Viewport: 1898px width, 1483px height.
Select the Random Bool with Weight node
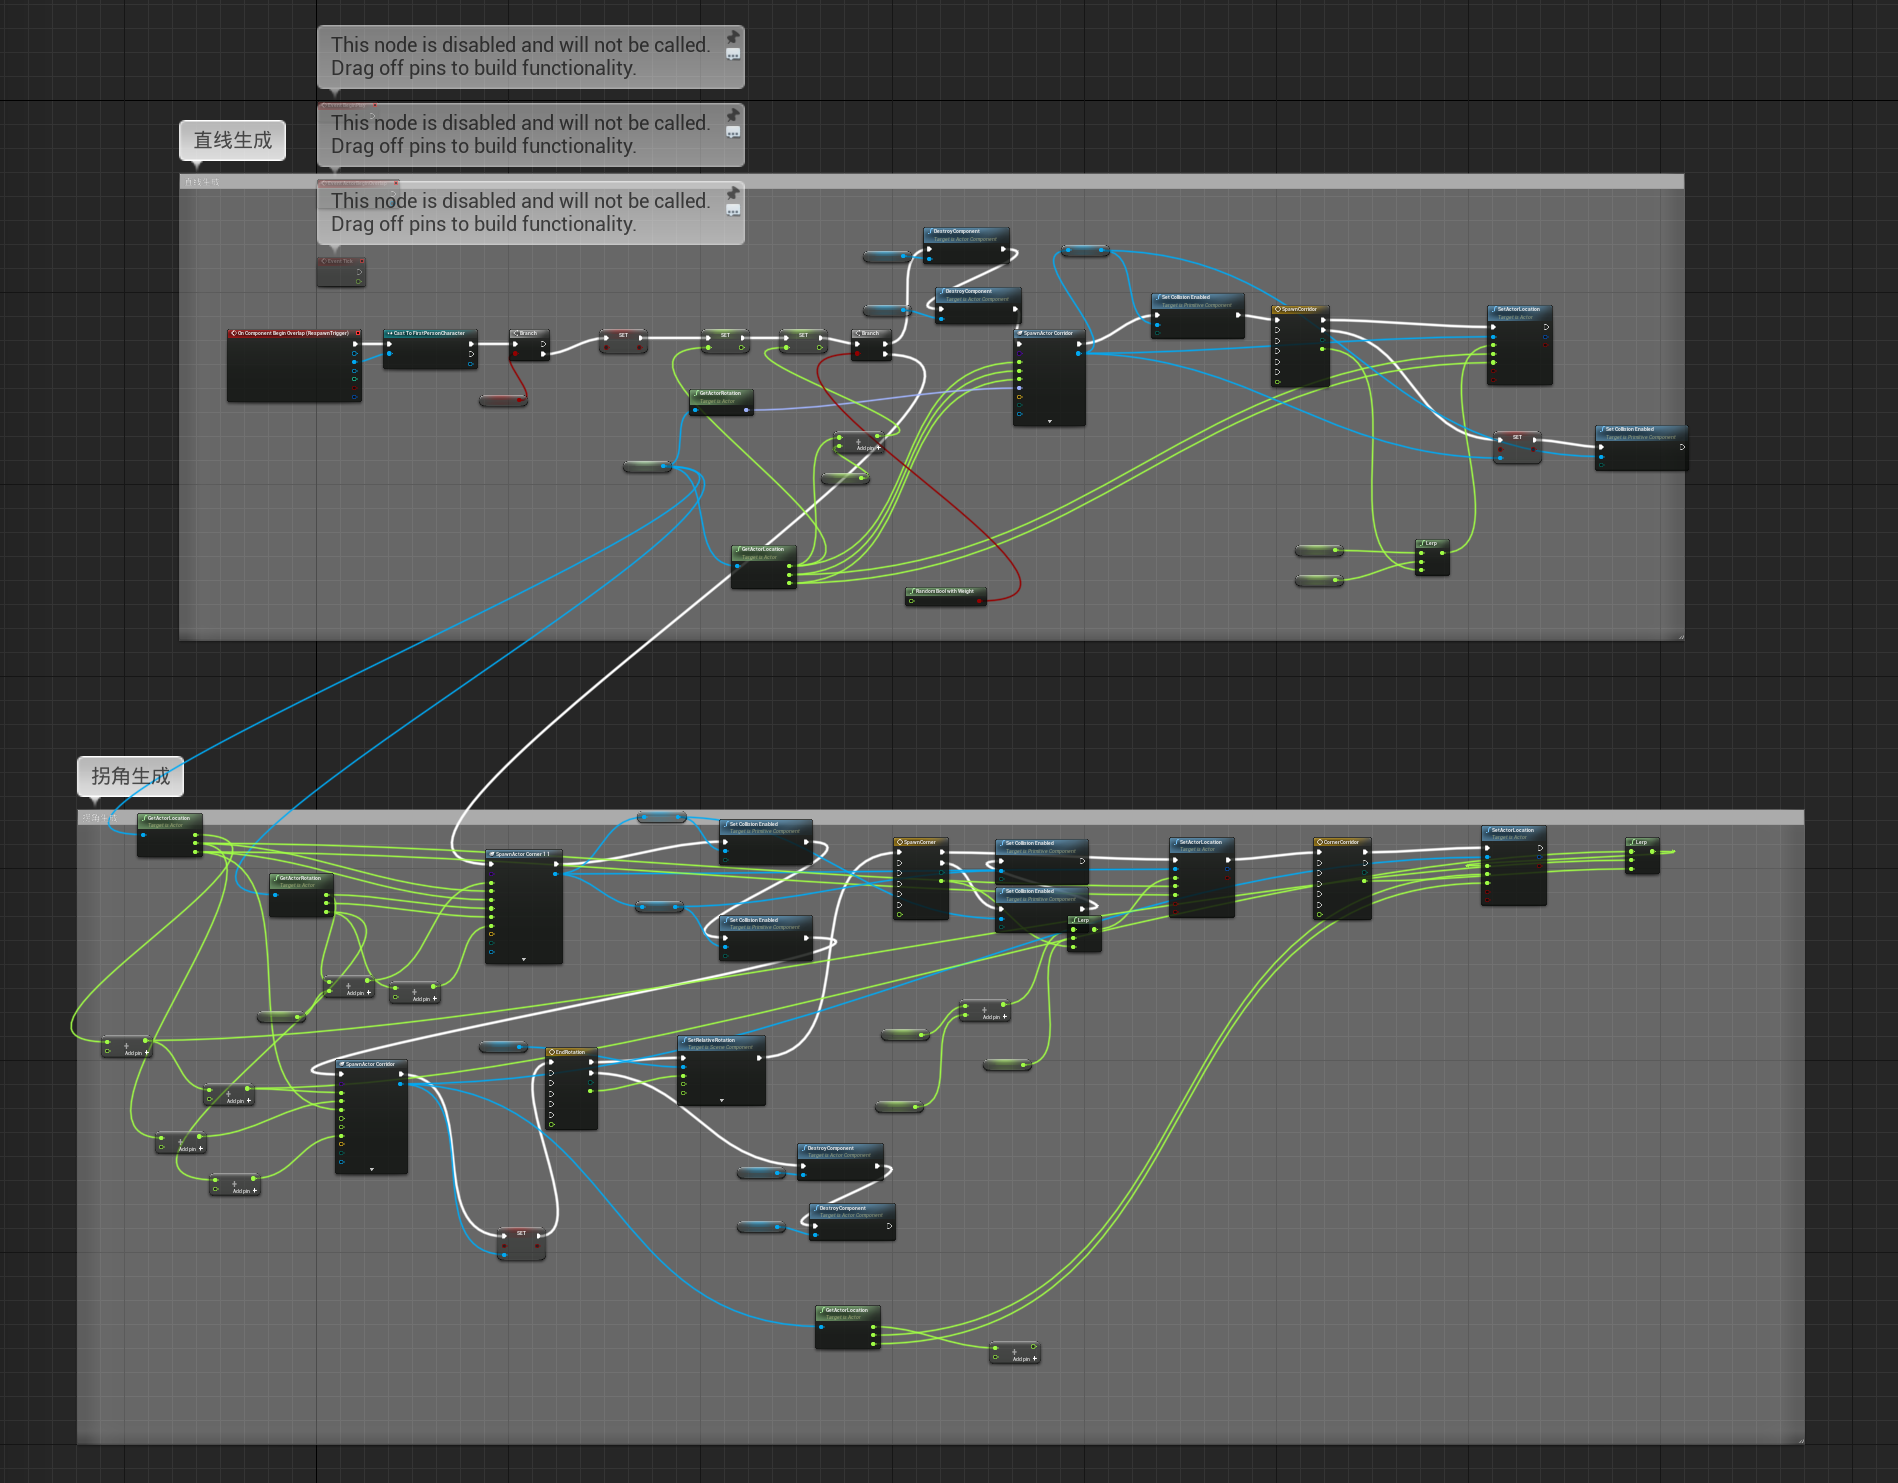click(x=946, y=597)
